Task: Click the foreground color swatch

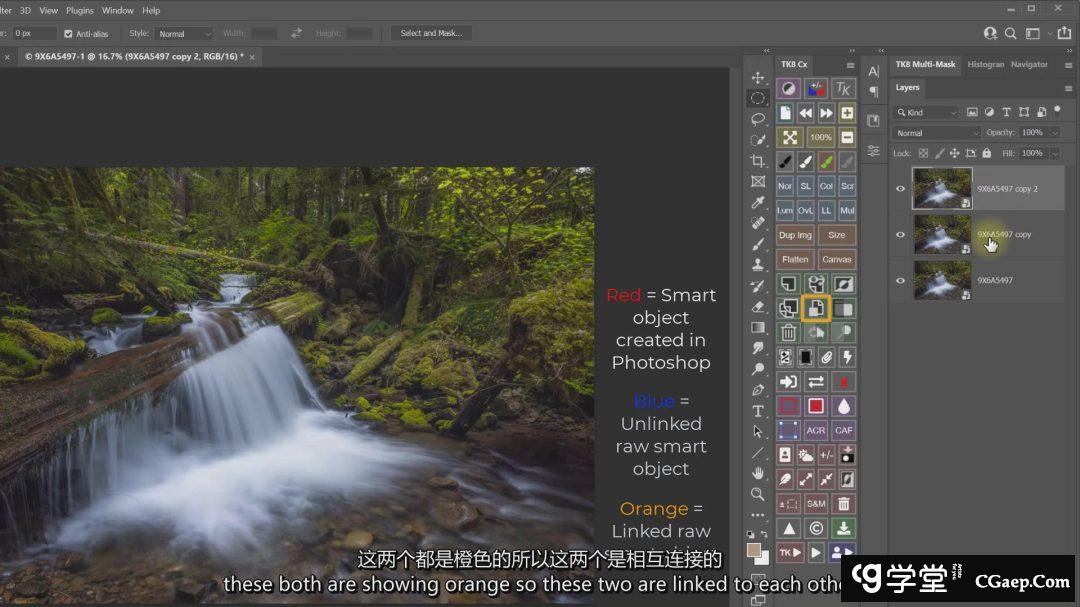Action: pyautogui.click(x=754, y=550)
